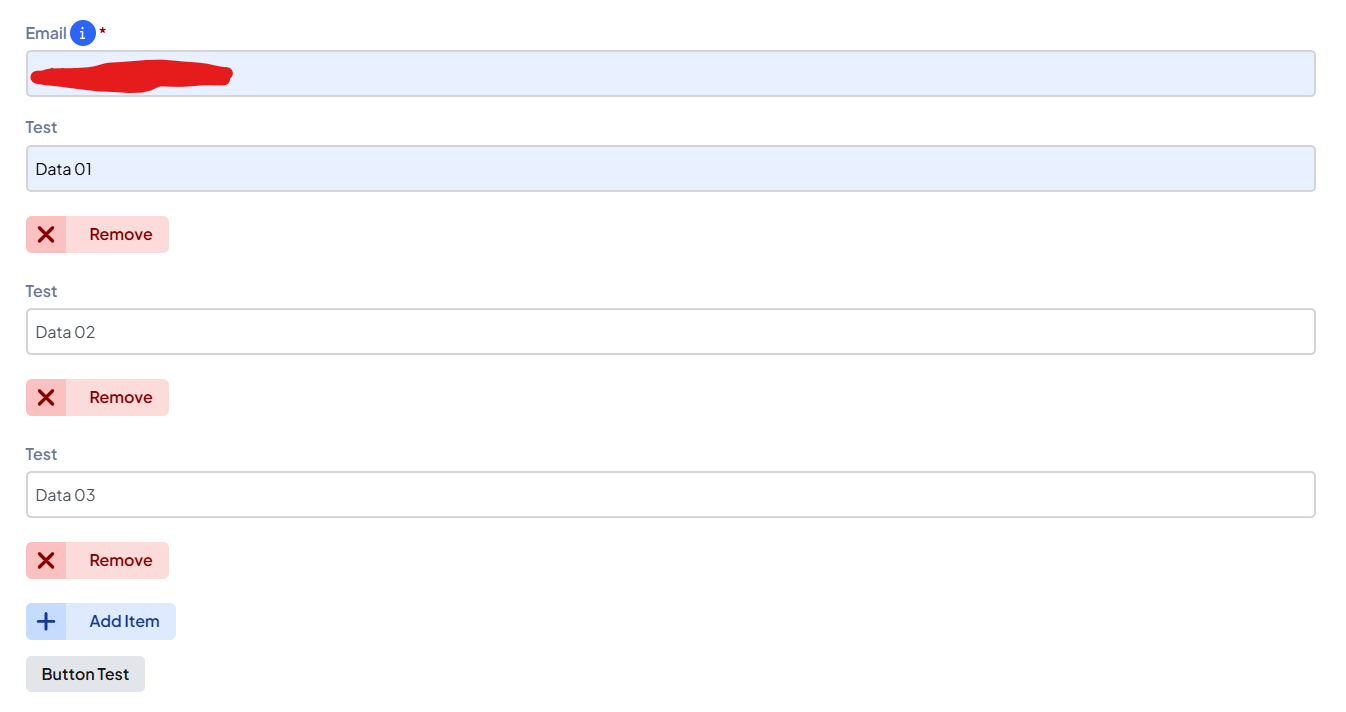Focus the input containing Data 02

click(x=670, y=332)
